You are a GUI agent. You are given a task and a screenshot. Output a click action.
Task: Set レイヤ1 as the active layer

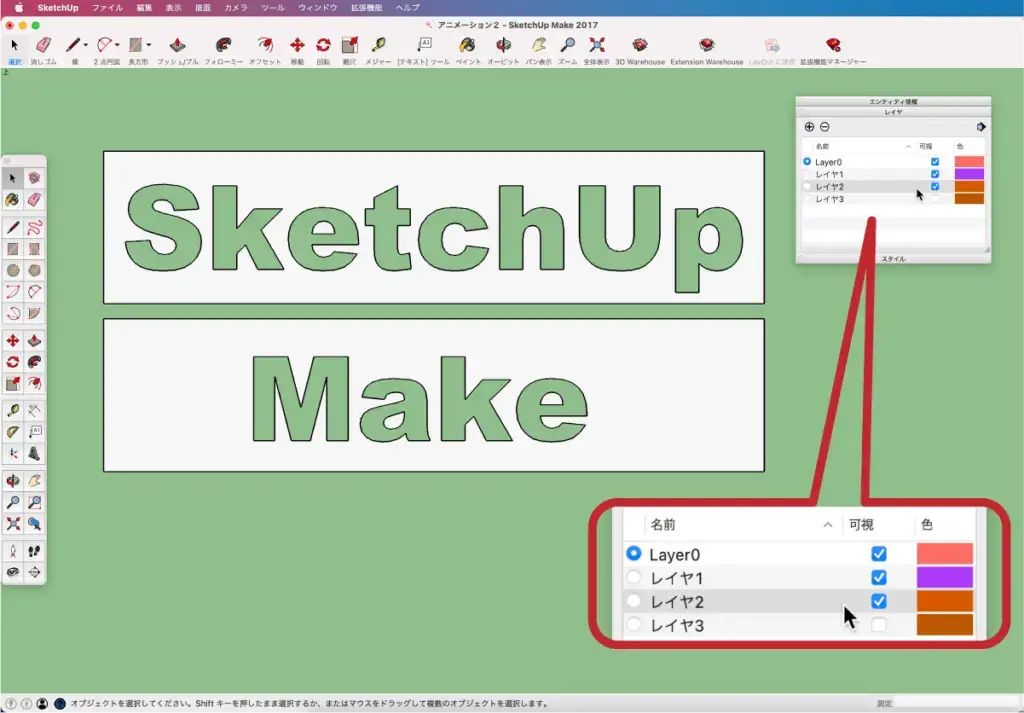tap(808, 174)
